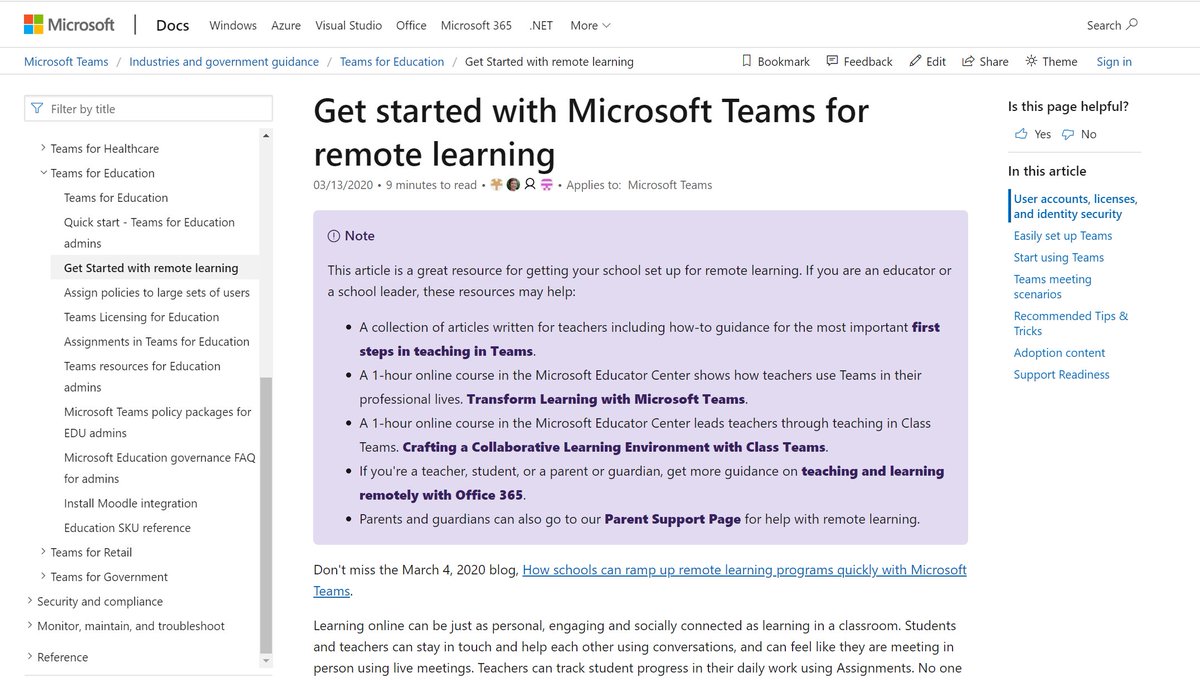Open the Microsoft 365 menu item
The image size is (1200, 682).
tap(476, 25)
